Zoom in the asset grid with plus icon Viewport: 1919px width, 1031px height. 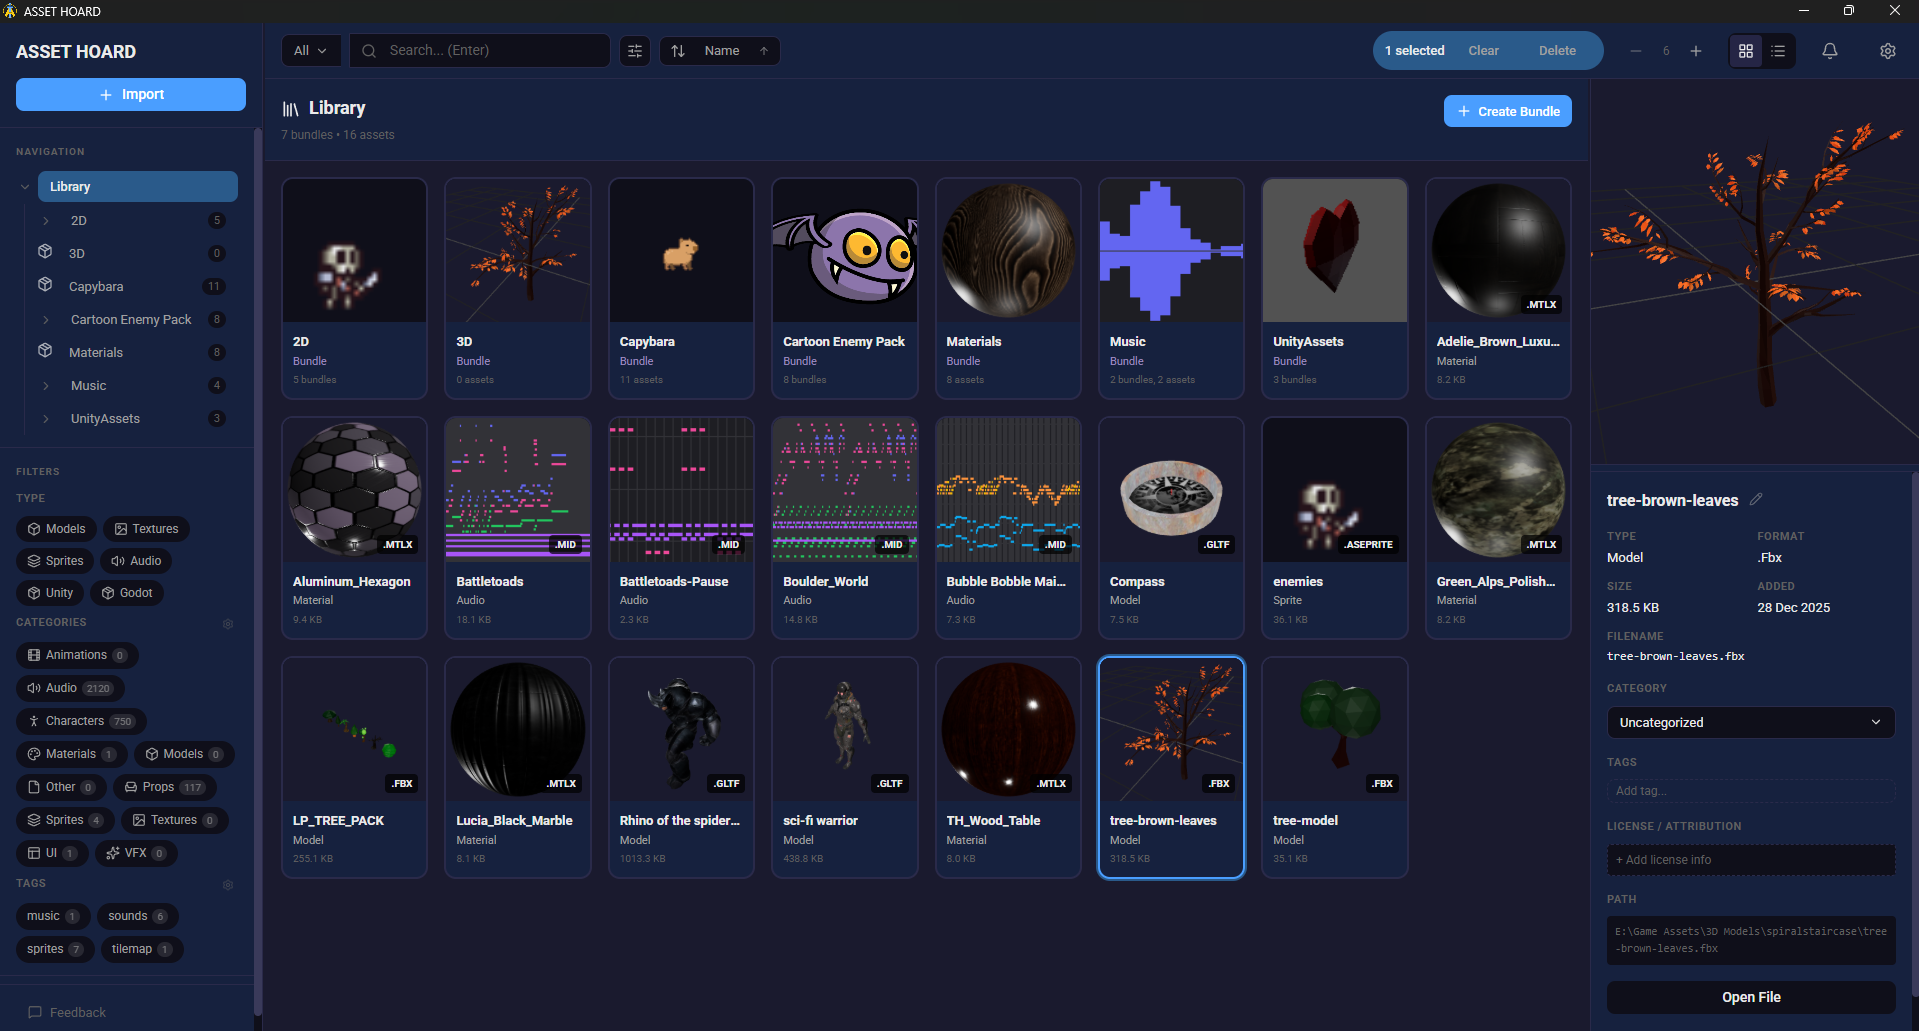(x=1695, y=50)
